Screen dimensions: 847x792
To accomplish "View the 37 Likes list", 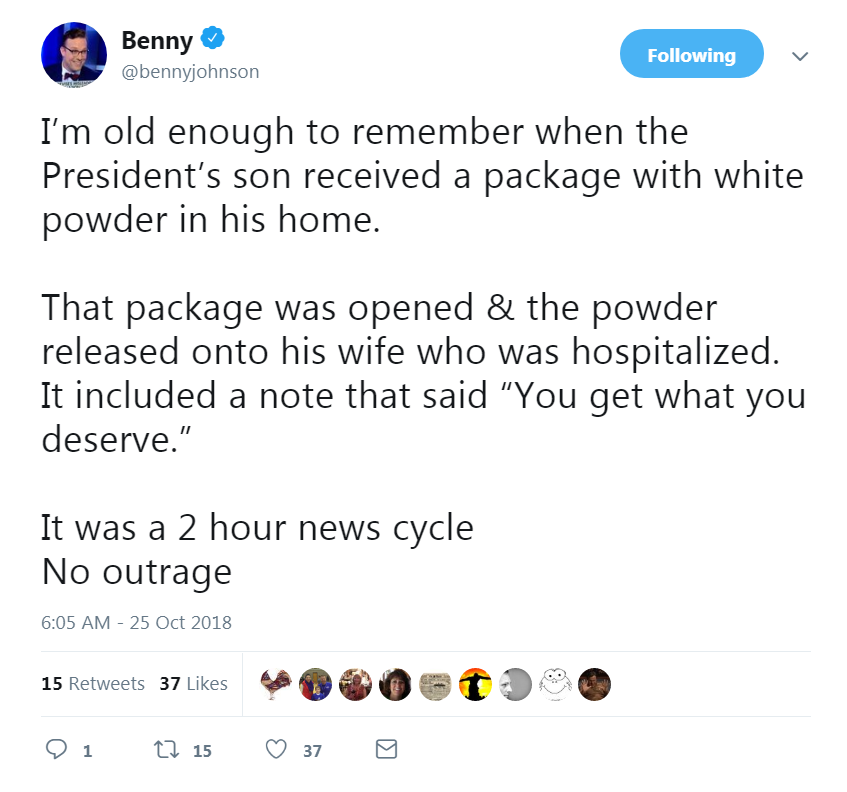I will coord(193,683).
